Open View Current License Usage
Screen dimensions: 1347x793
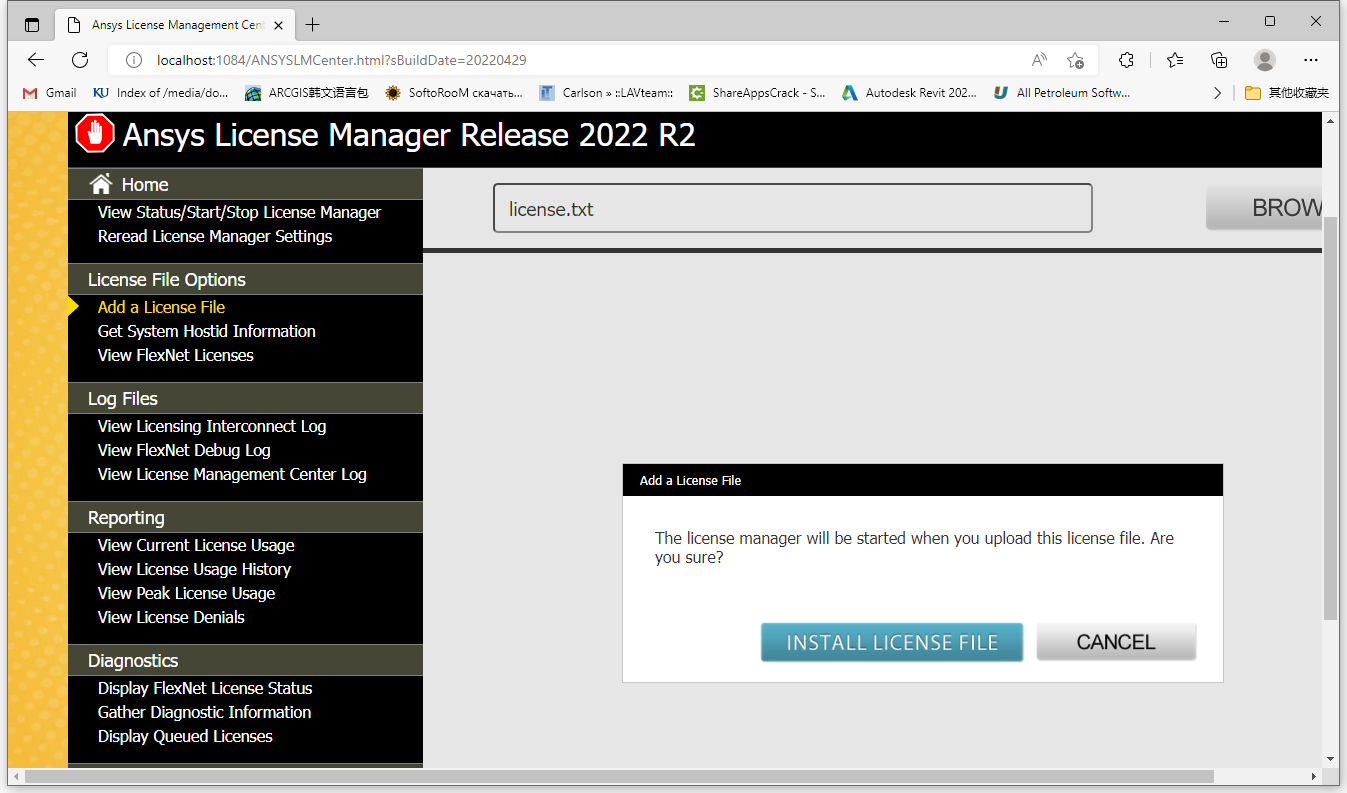click(196, 545)
